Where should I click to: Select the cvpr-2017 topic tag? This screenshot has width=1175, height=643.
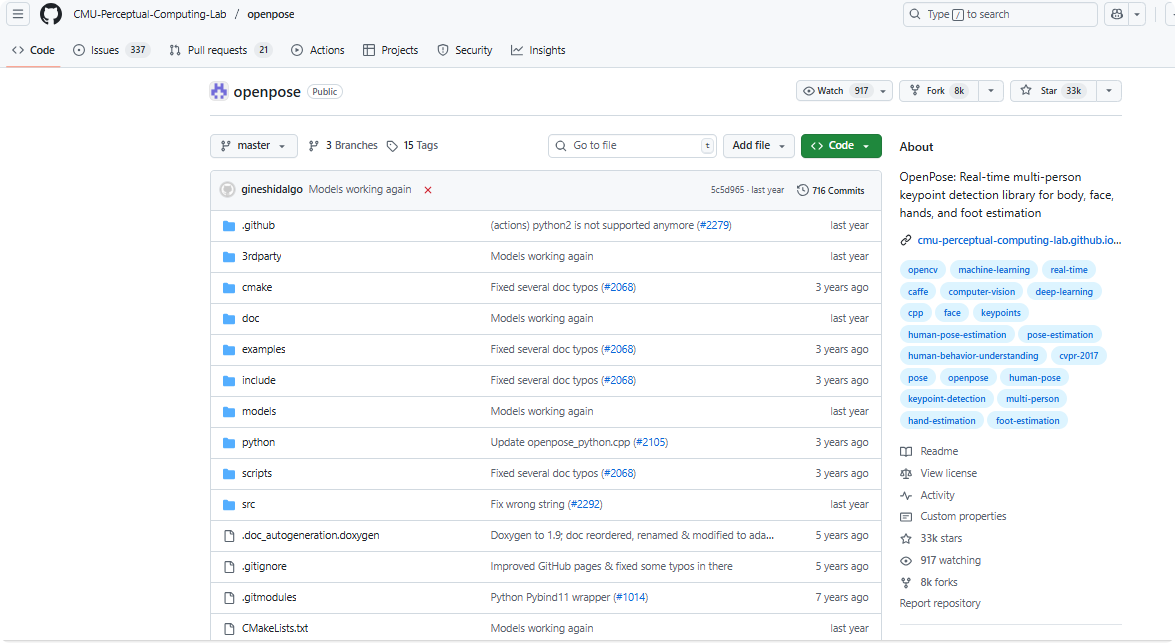tap(1078, 356)
